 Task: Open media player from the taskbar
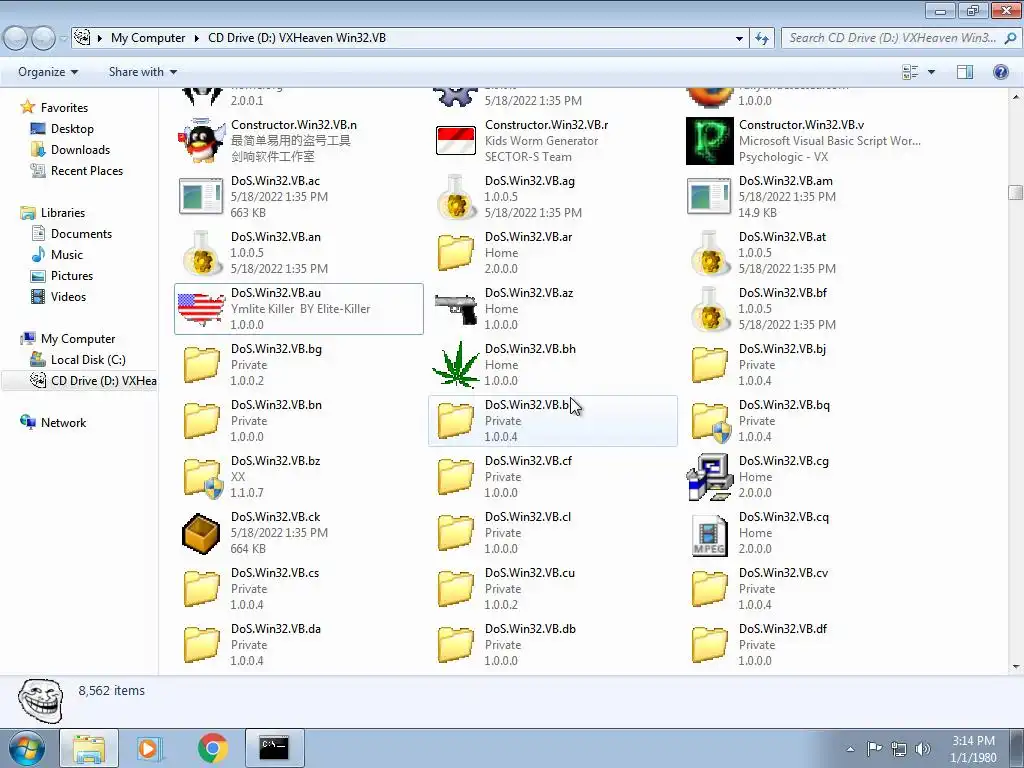[150, 748]
